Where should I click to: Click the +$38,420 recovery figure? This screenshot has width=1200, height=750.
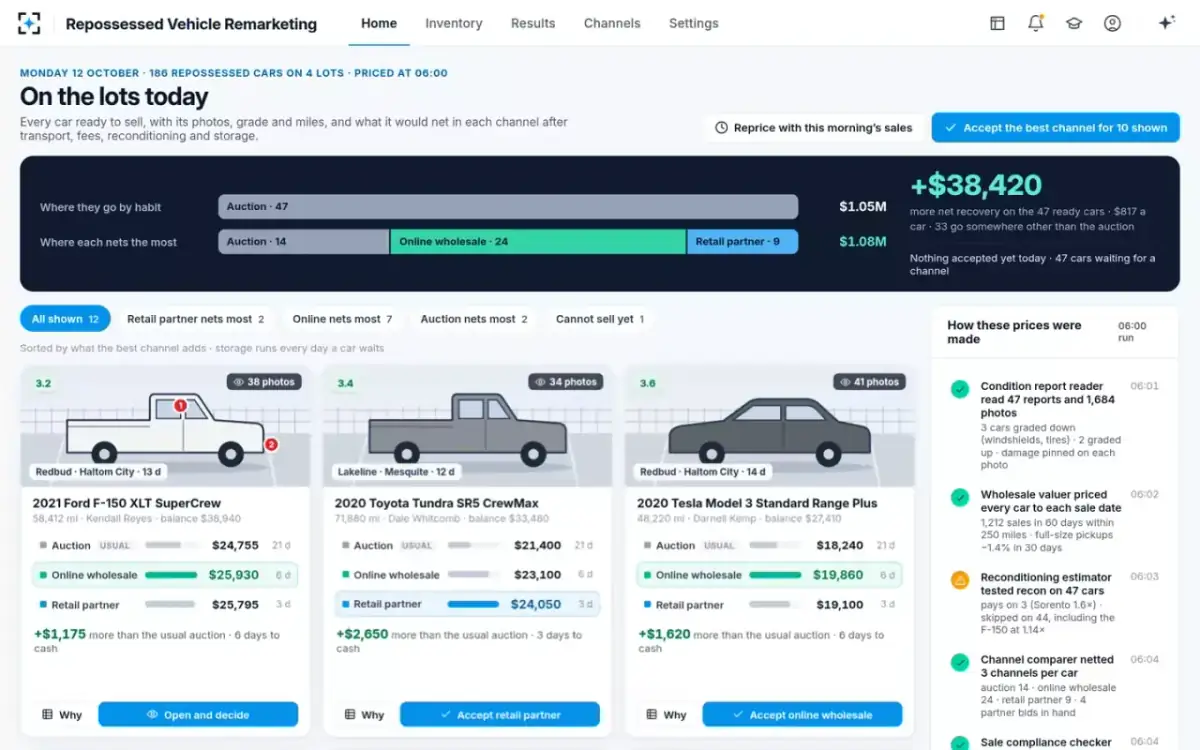[976, 185]
